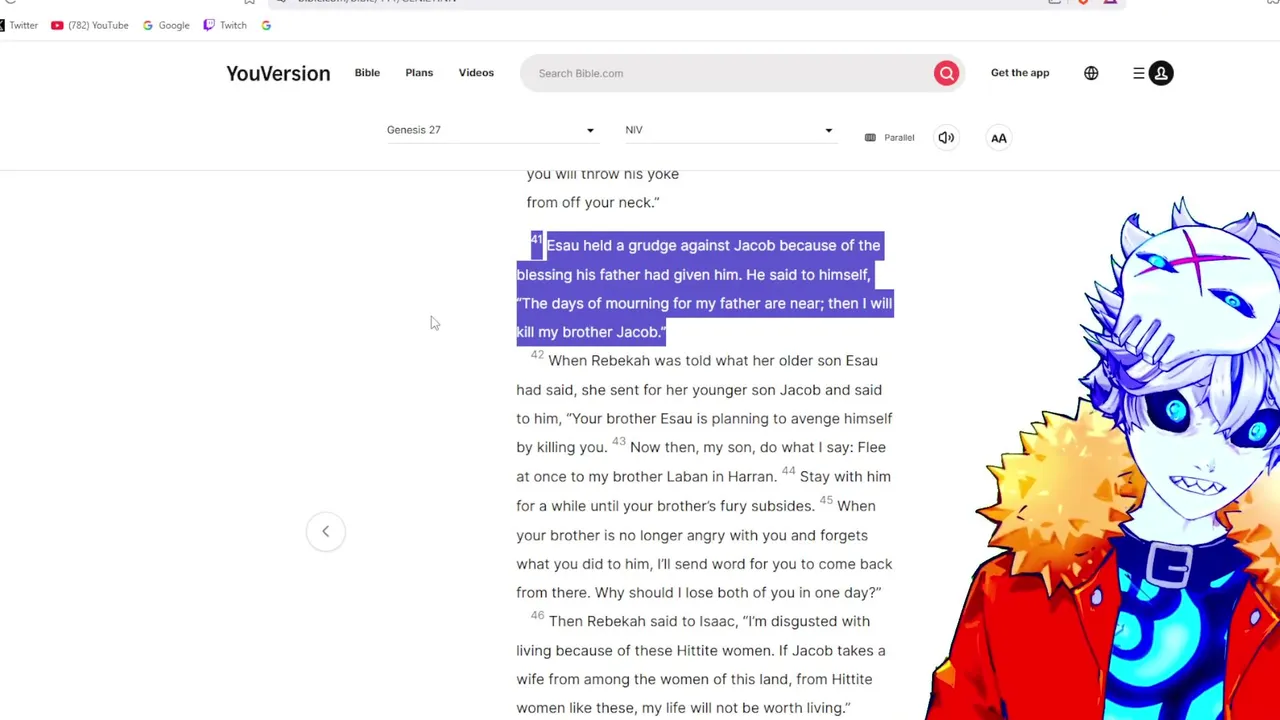Open the Bible menu item

(x=367, y=73)
